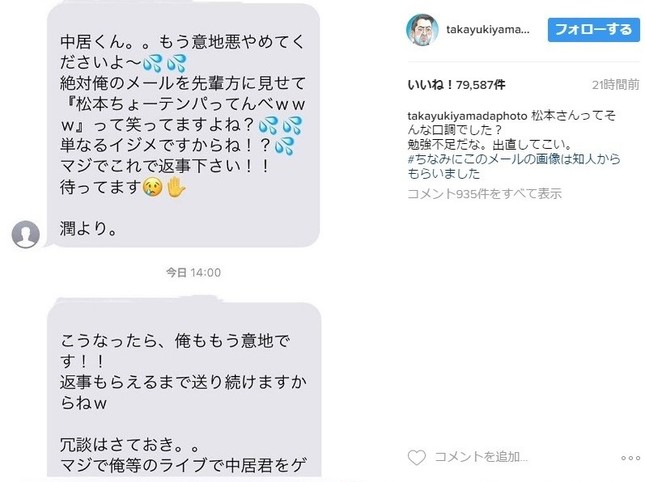This screenshot has width=645, height=482.
Task: Click the raised hand emoji
Action: tap(176, 187)
